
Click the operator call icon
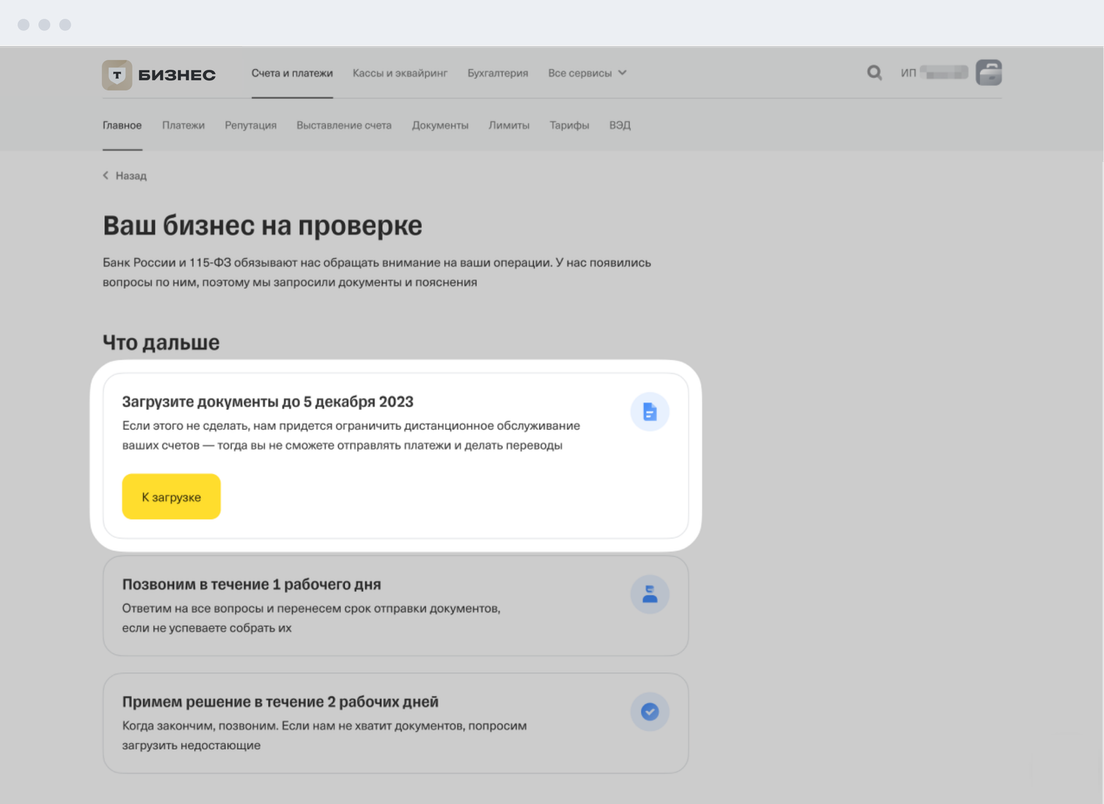[x=649, y=595]
